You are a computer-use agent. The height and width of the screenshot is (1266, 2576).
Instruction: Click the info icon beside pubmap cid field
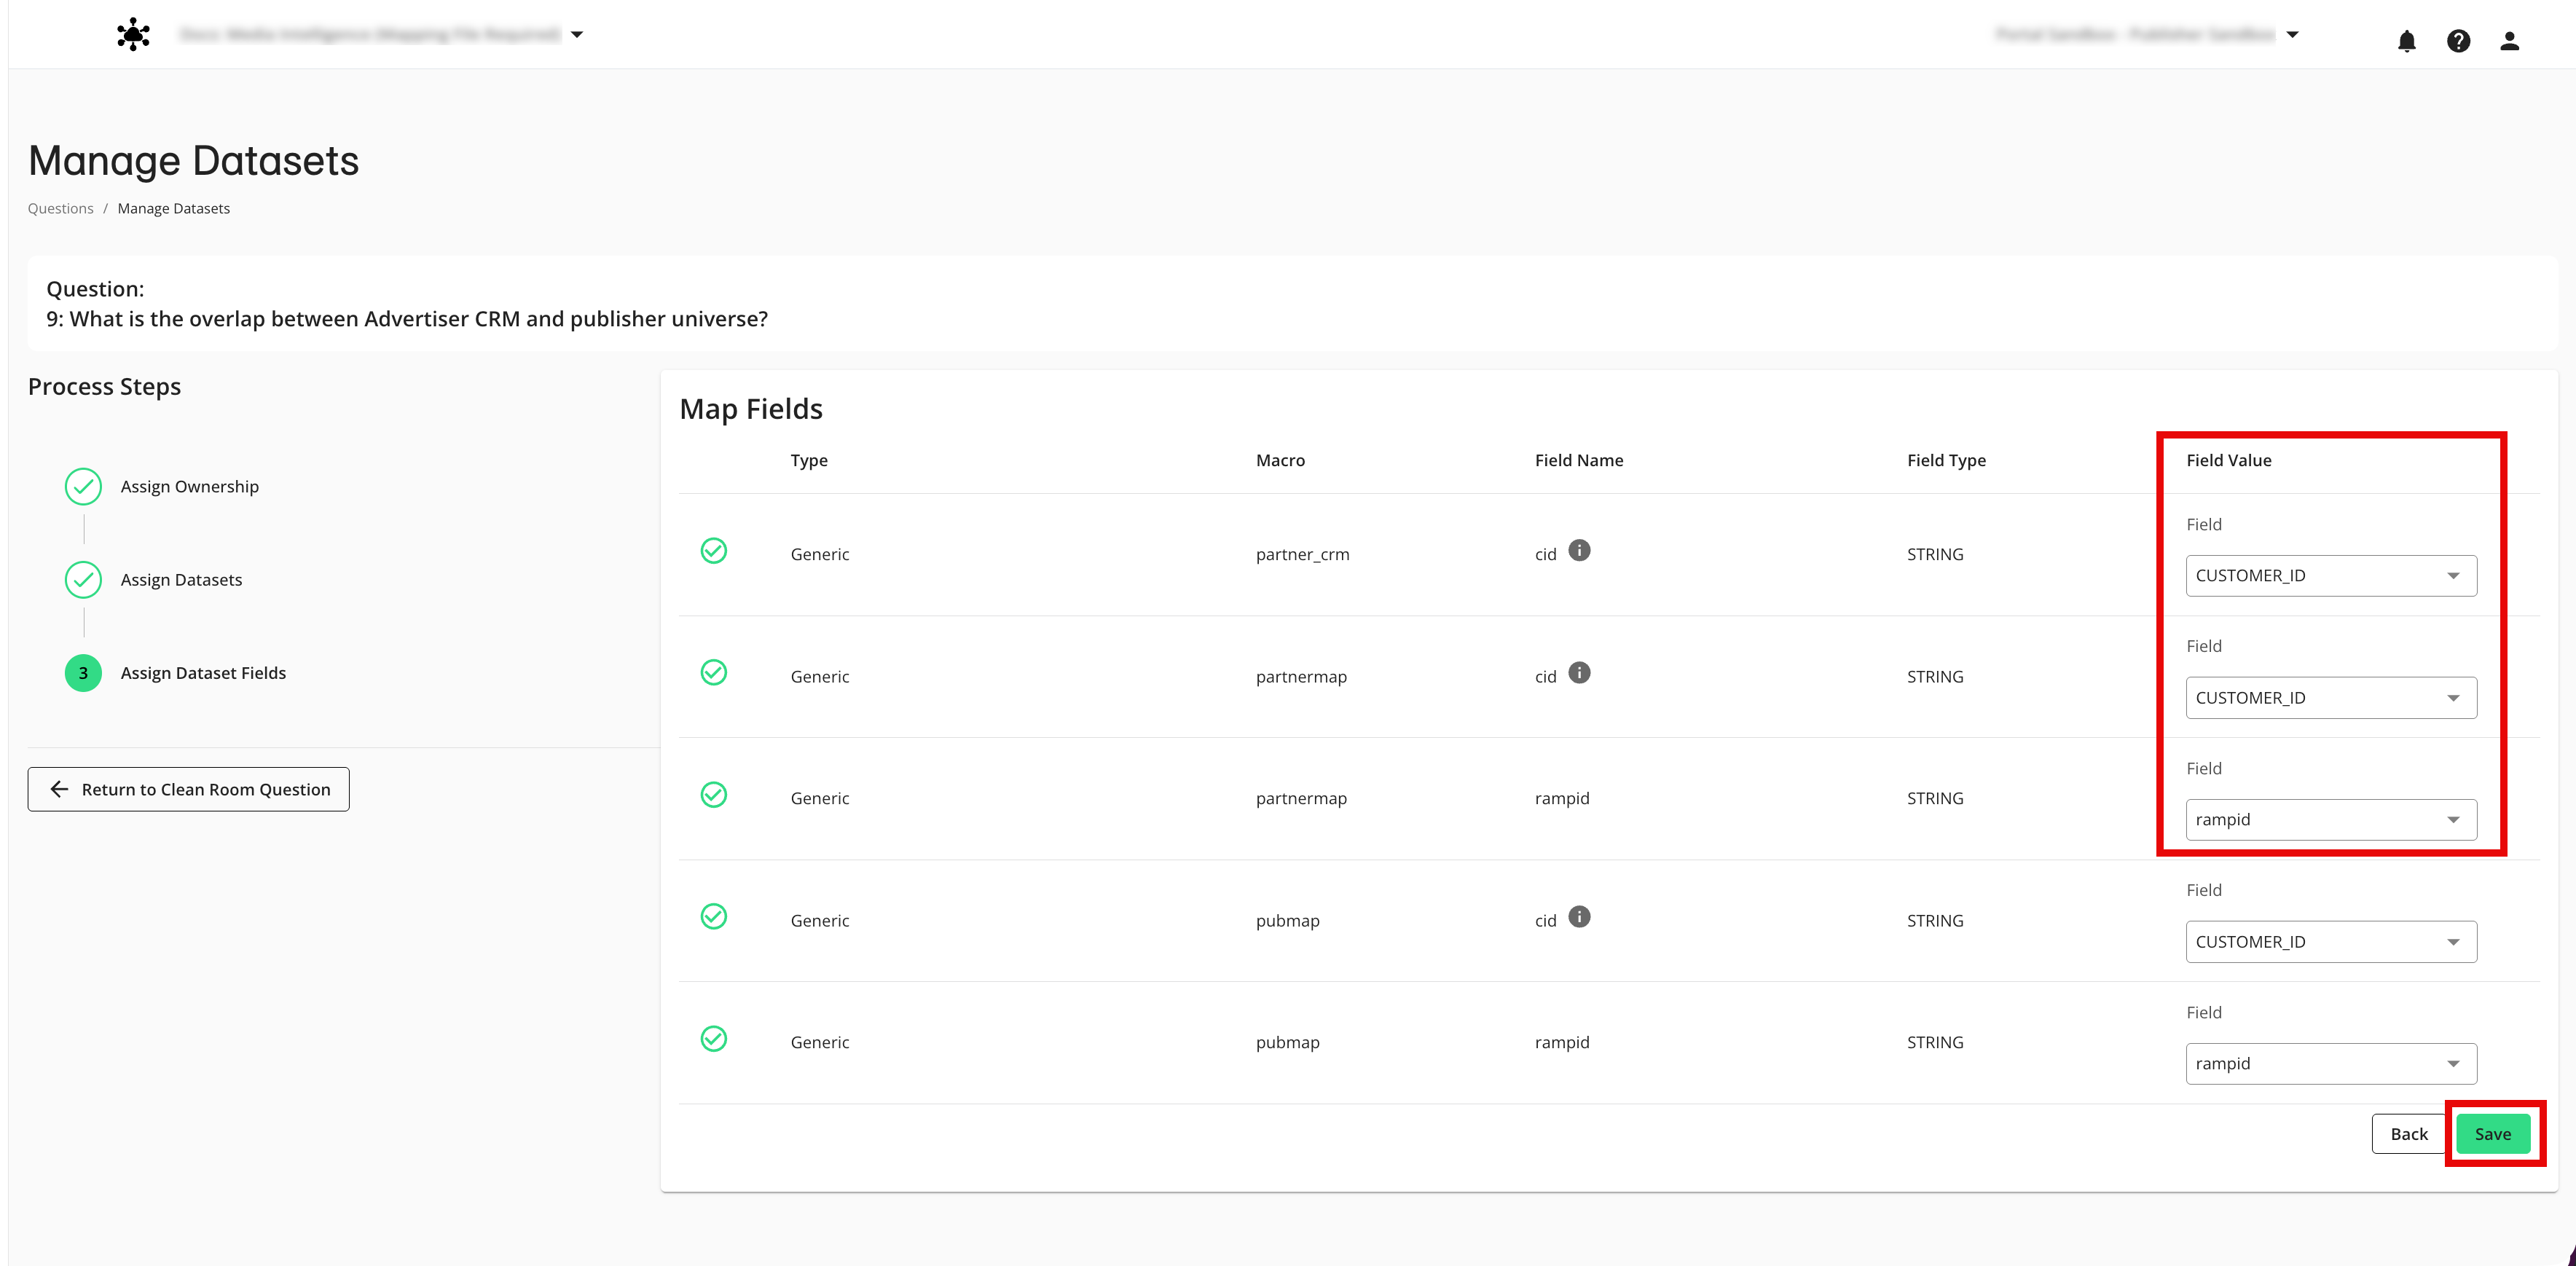click(x=1579, y=916)
